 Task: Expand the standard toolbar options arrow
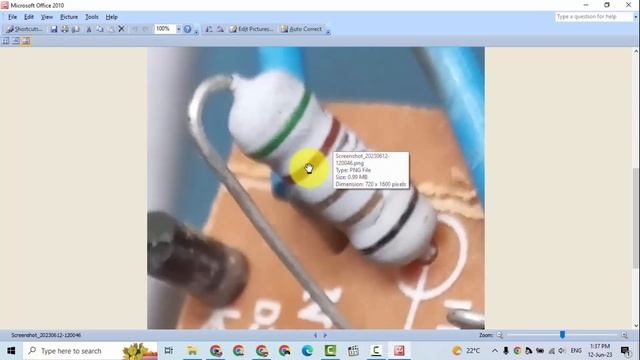click(x=196, y=31)
